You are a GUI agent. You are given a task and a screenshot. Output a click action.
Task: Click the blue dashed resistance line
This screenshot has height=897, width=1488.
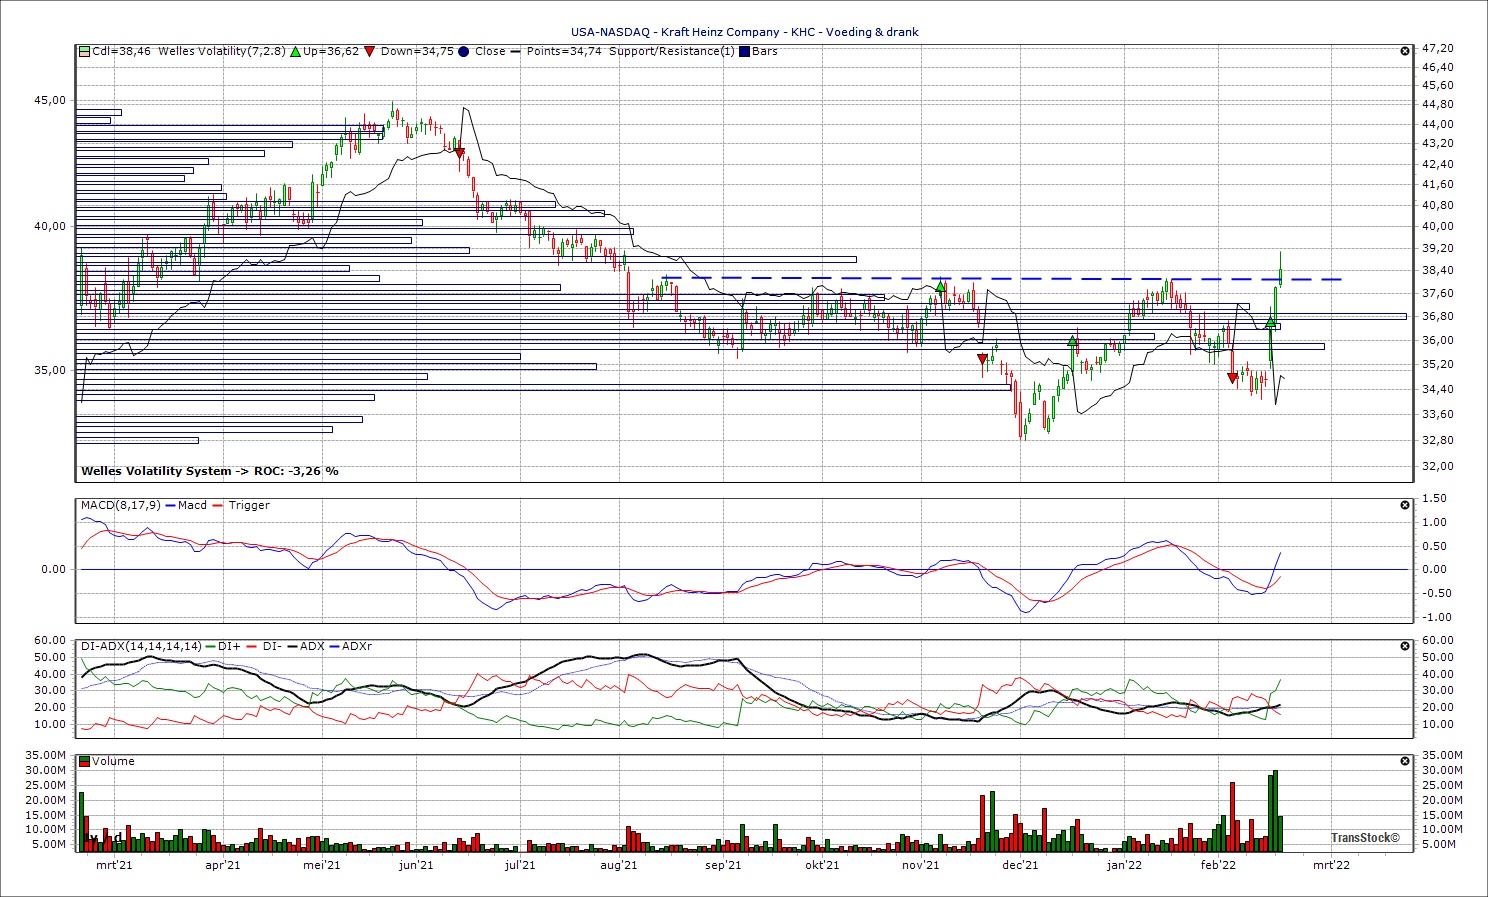click(1000, 278)
